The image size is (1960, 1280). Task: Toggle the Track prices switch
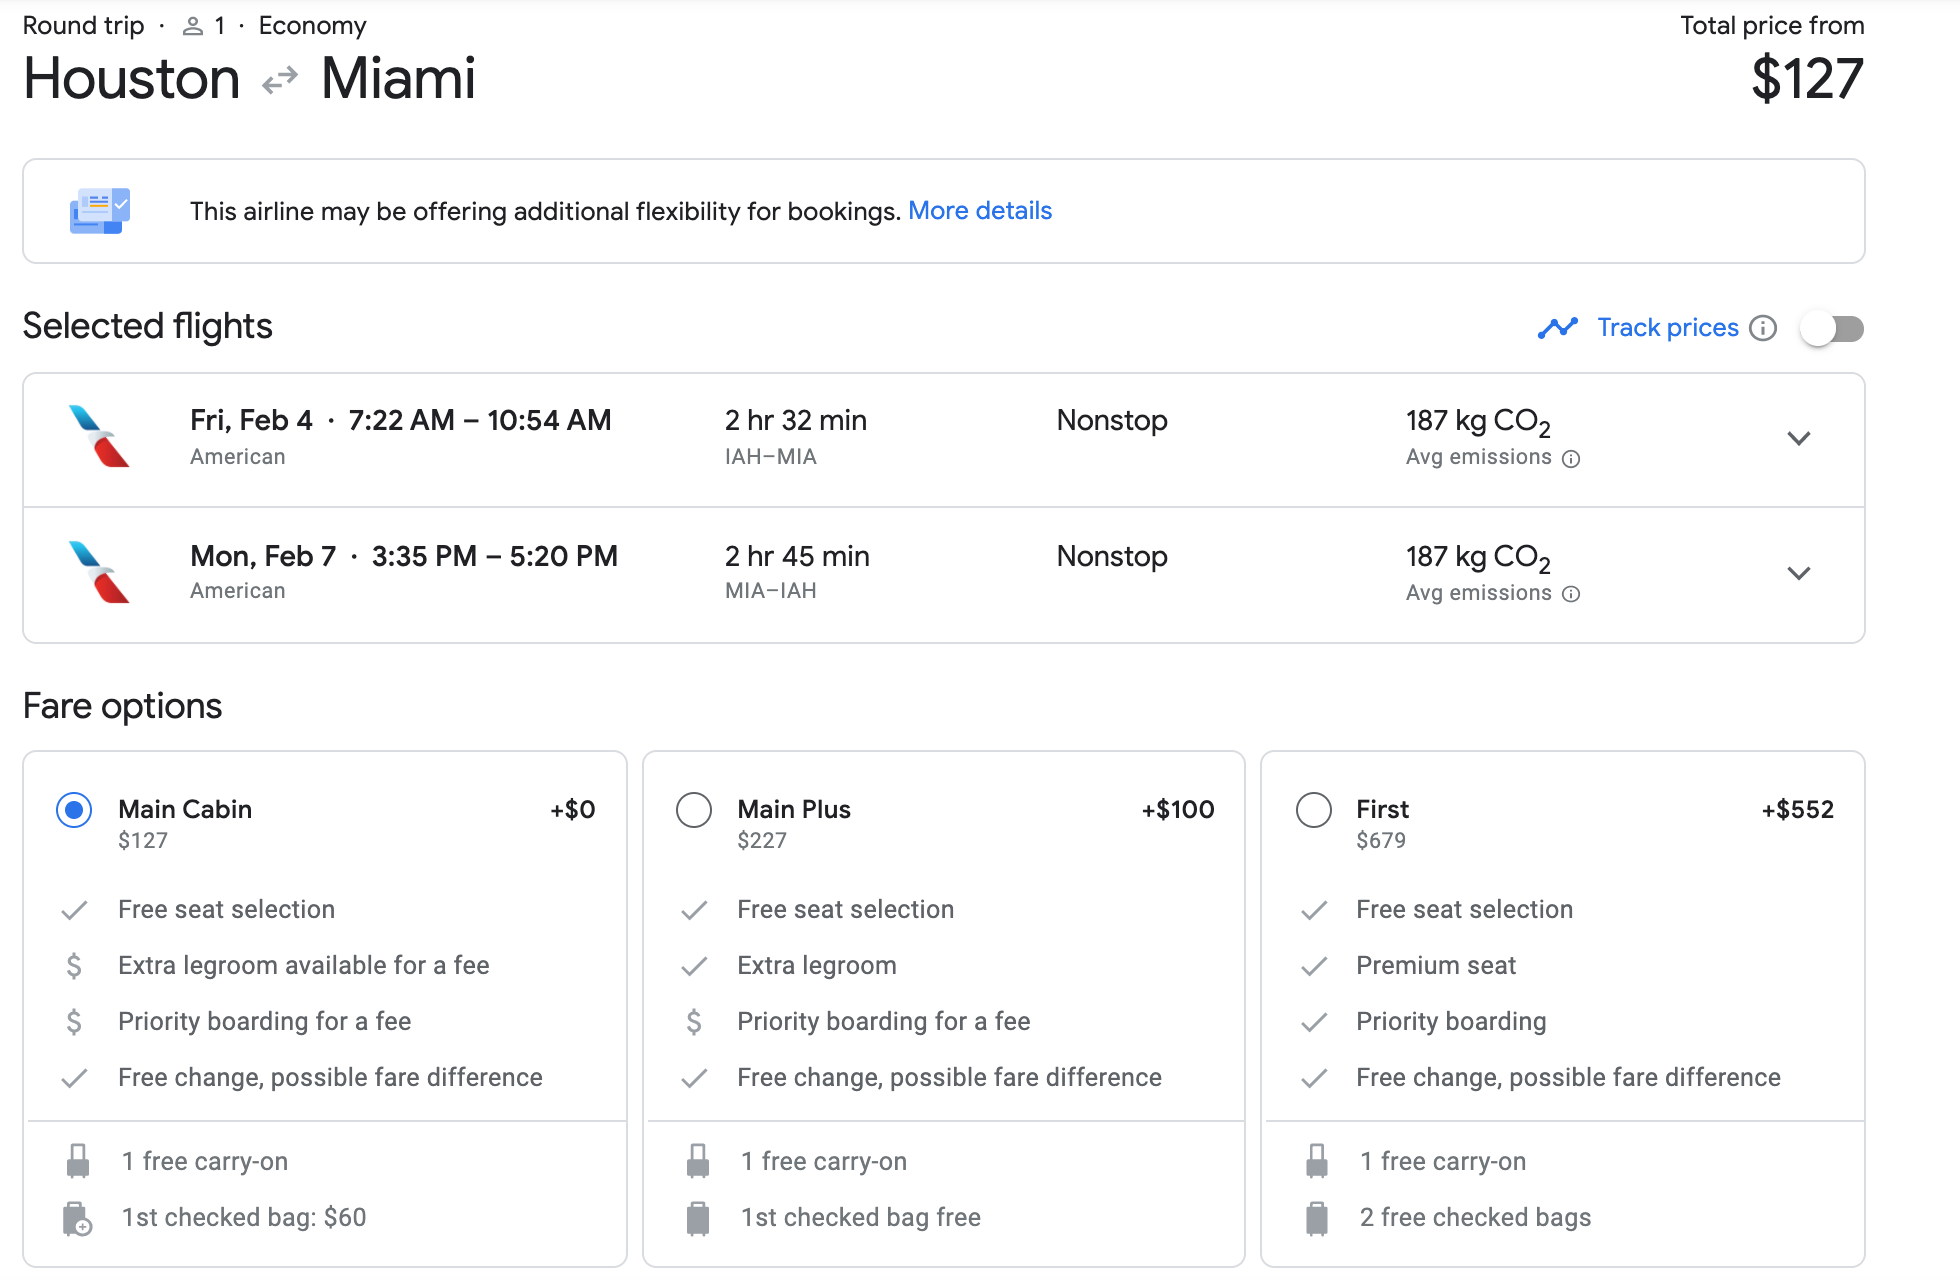coord(1832,328)
